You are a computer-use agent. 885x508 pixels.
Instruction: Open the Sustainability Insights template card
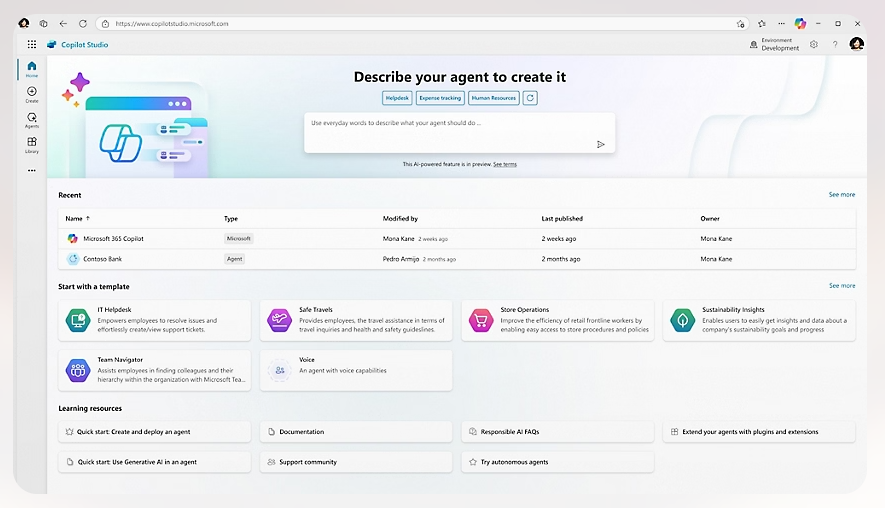[759, 320]
